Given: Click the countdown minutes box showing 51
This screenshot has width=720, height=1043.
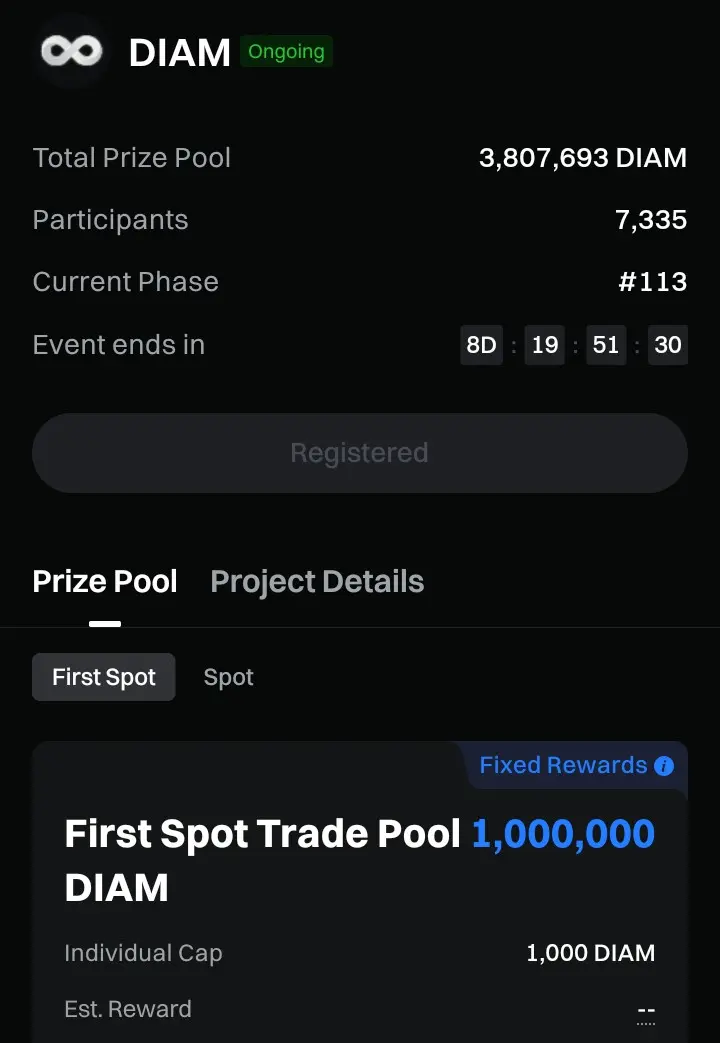Looking at the screenshot, I should (x=606, y=345).
